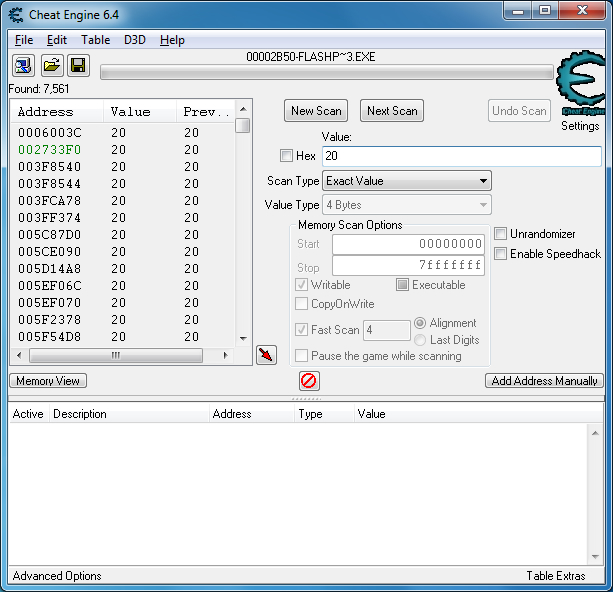Click the address table scroll up arrow
The height and width of the screenshot is (592, 613).
click(x=595, y=433)
